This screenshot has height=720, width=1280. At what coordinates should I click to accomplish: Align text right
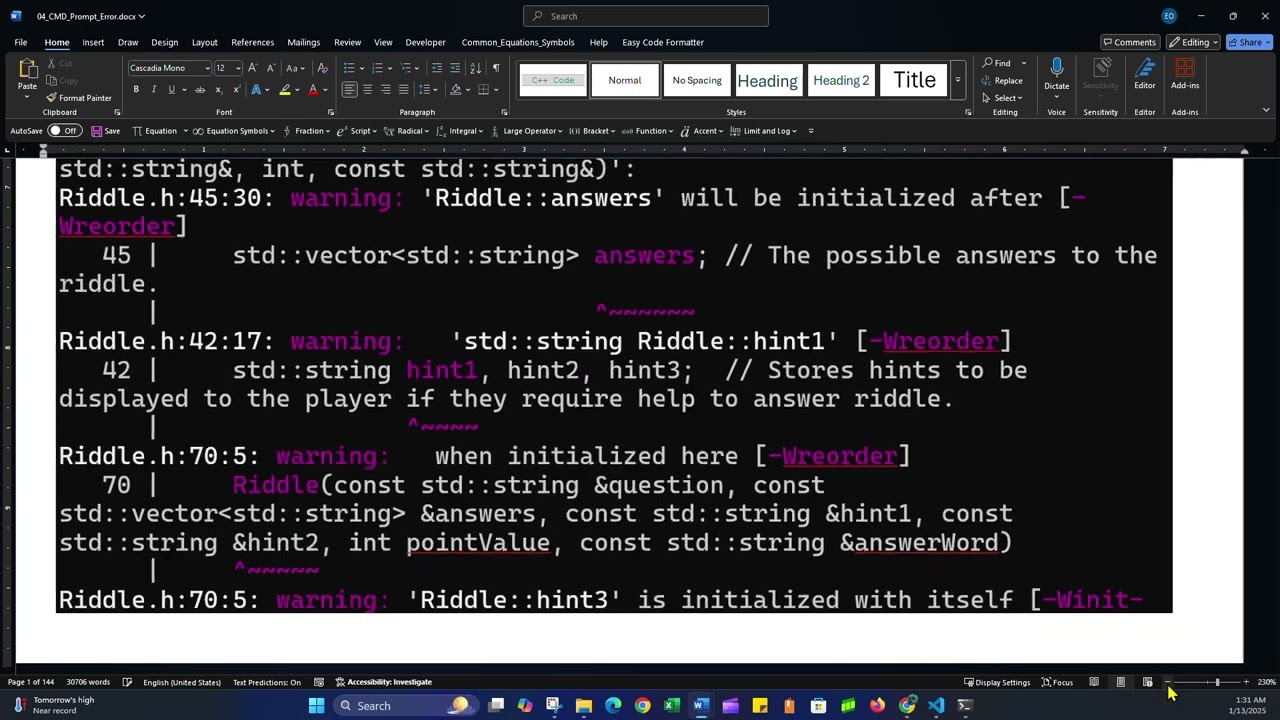[x=385, y=90]
